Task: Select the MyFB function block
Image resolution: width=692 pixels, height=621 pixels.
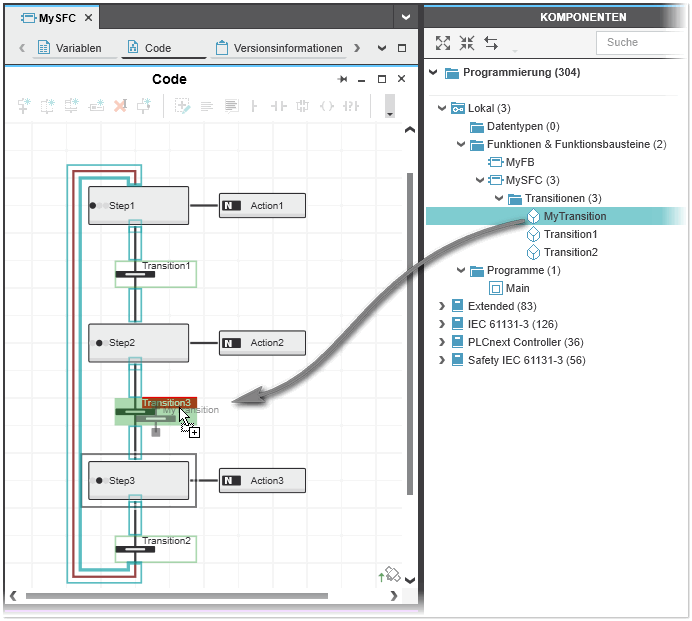Action: pos(519,162)
